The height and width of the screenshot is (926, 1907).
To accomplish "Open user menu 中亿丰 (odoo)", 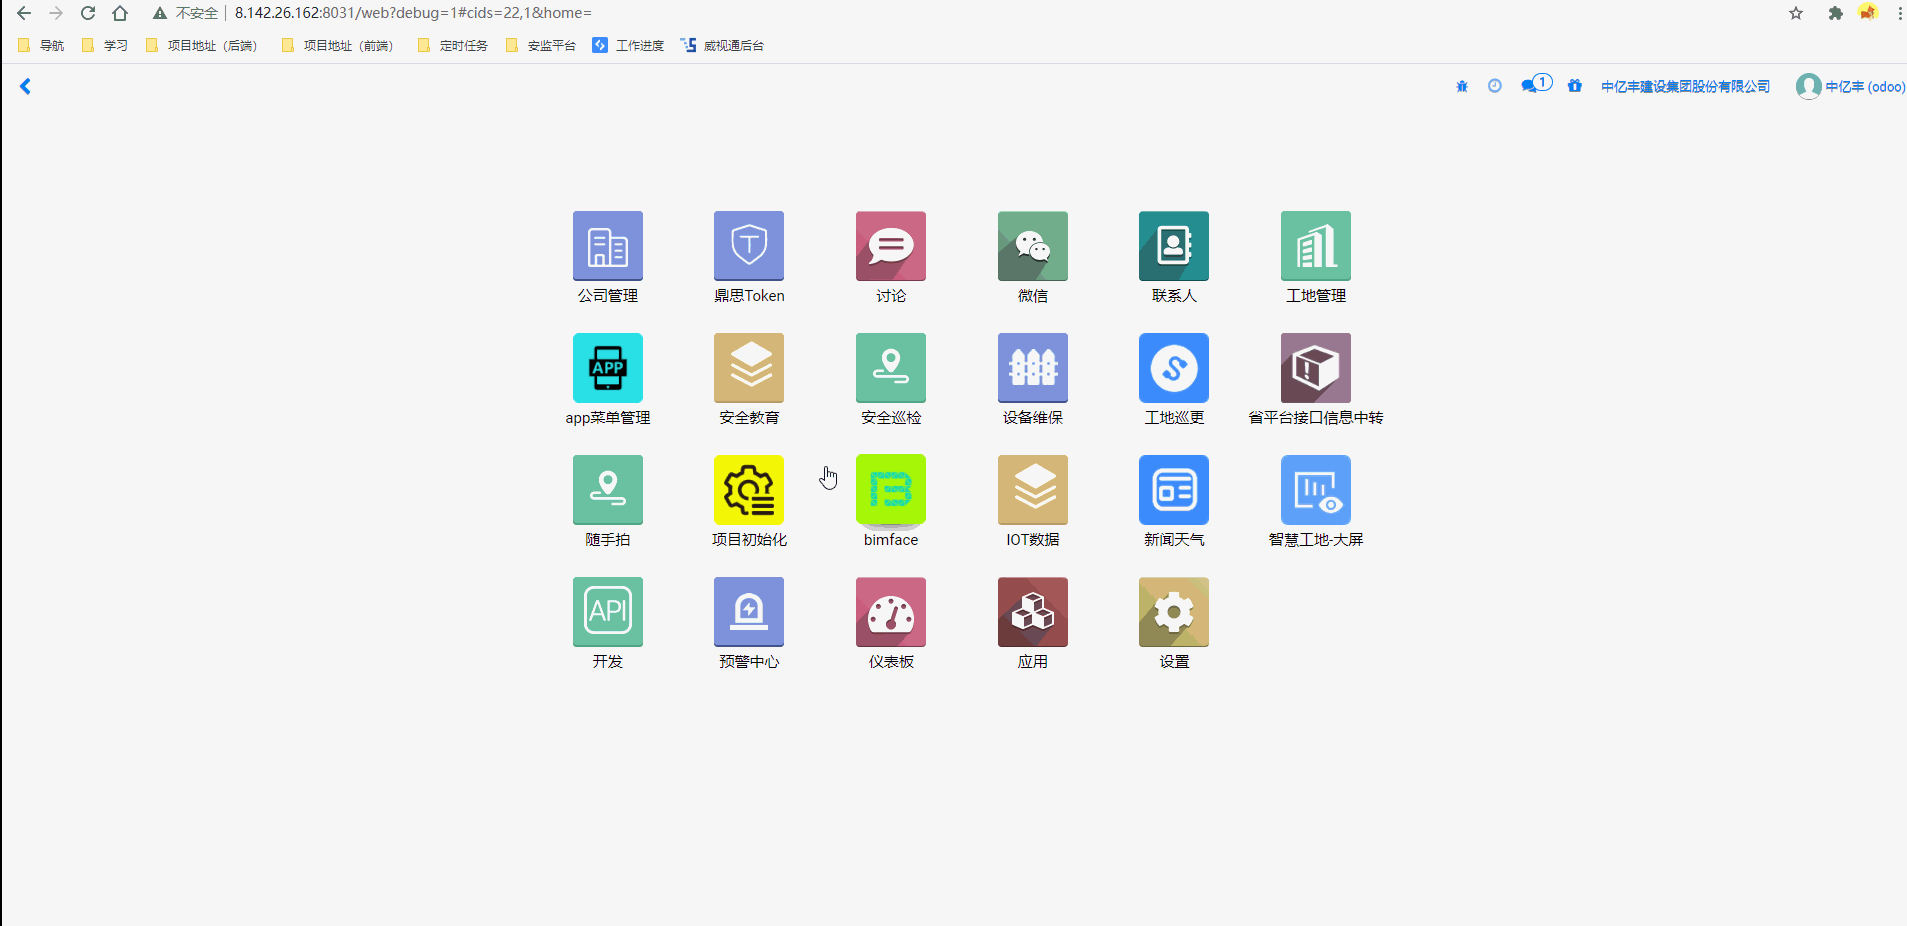I will [x=1850, y=87].
